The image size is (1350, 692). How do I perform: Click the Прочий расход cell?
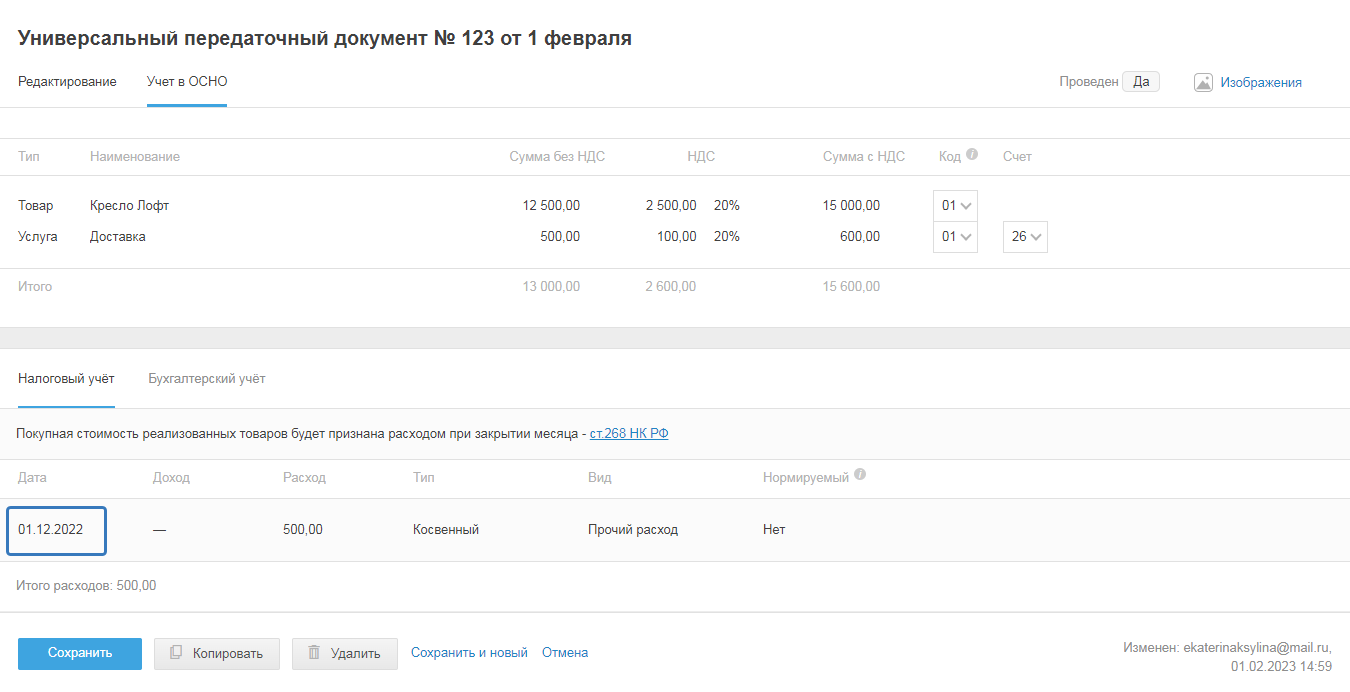[633, 530]
